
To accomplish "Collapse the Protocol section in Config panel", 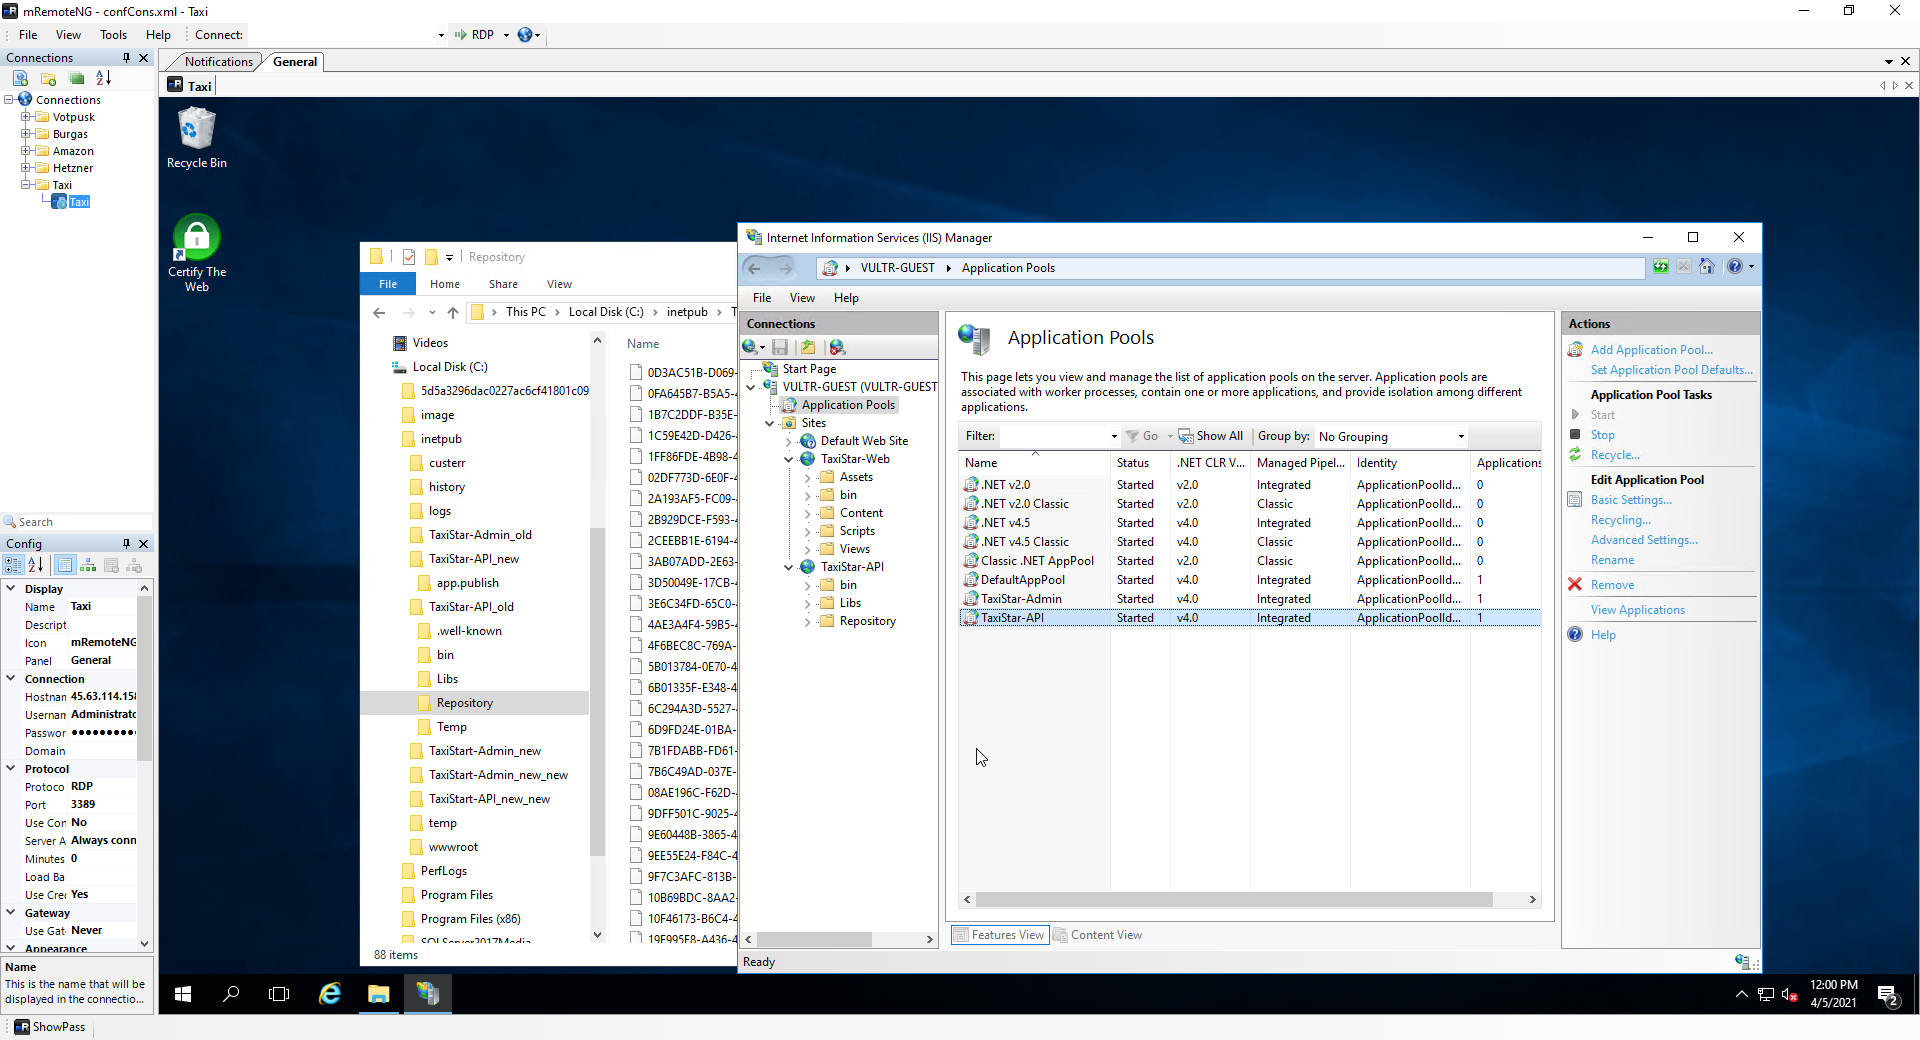I will pos(11,769).
